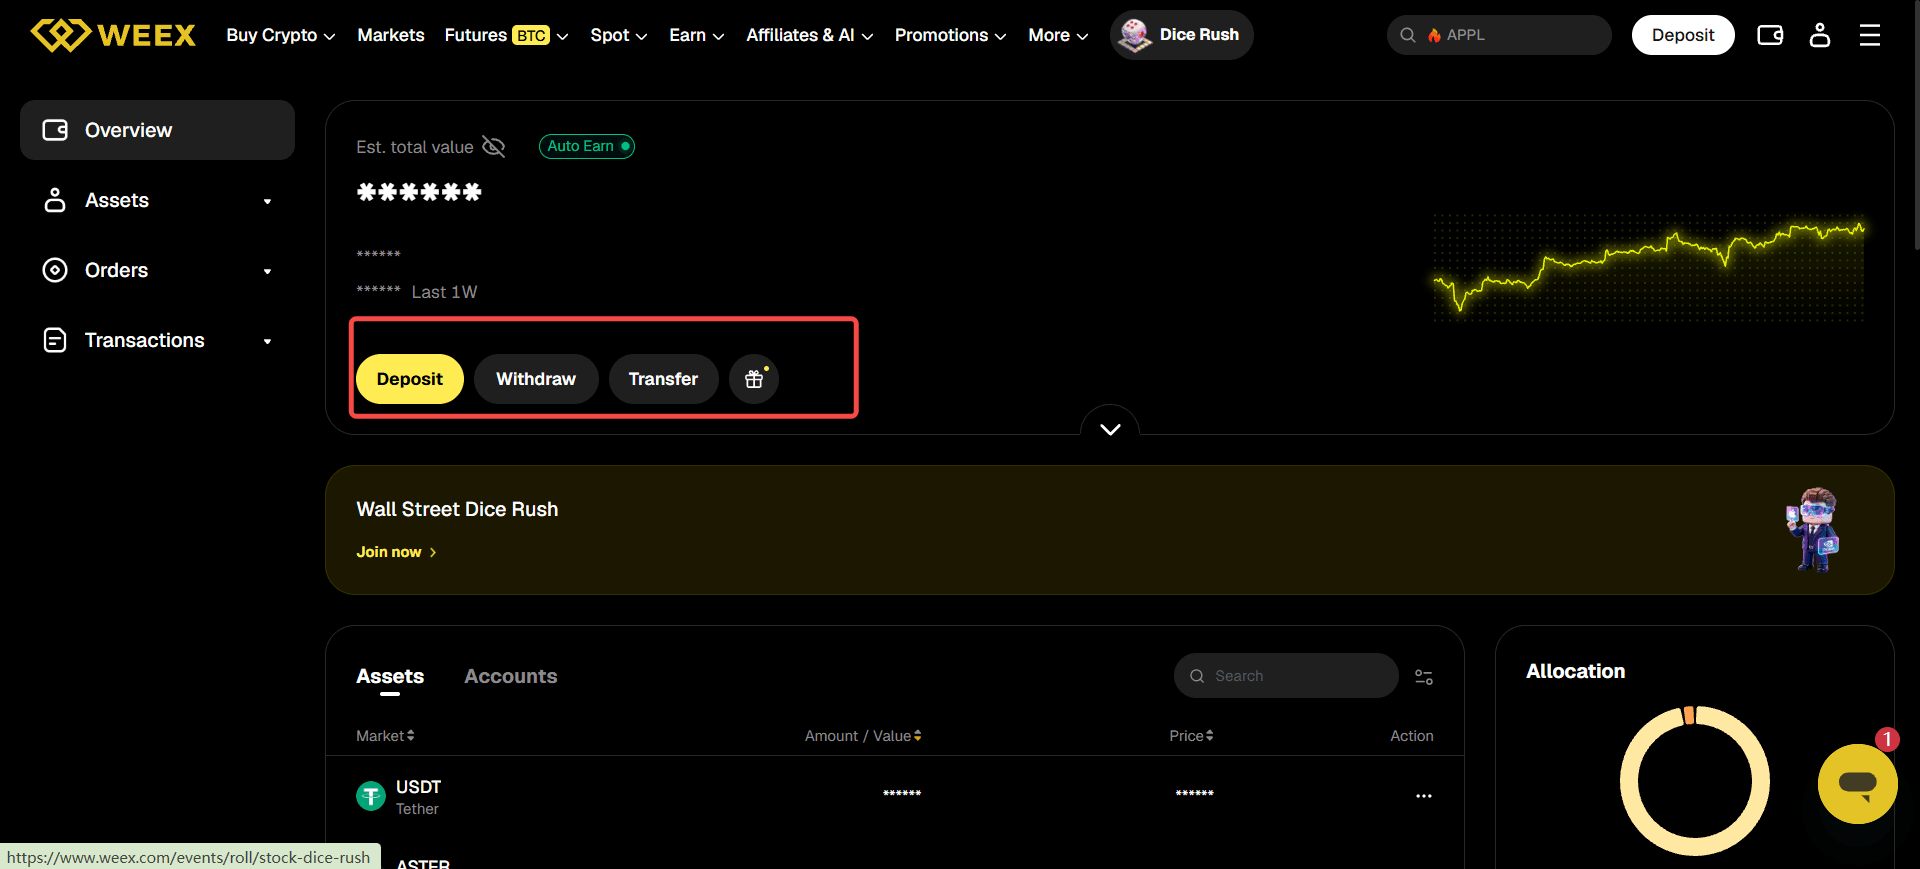This screenshot has height=869, width=1920.
Task: Focus the APPL search box in header
Action: pos(1499,35)
